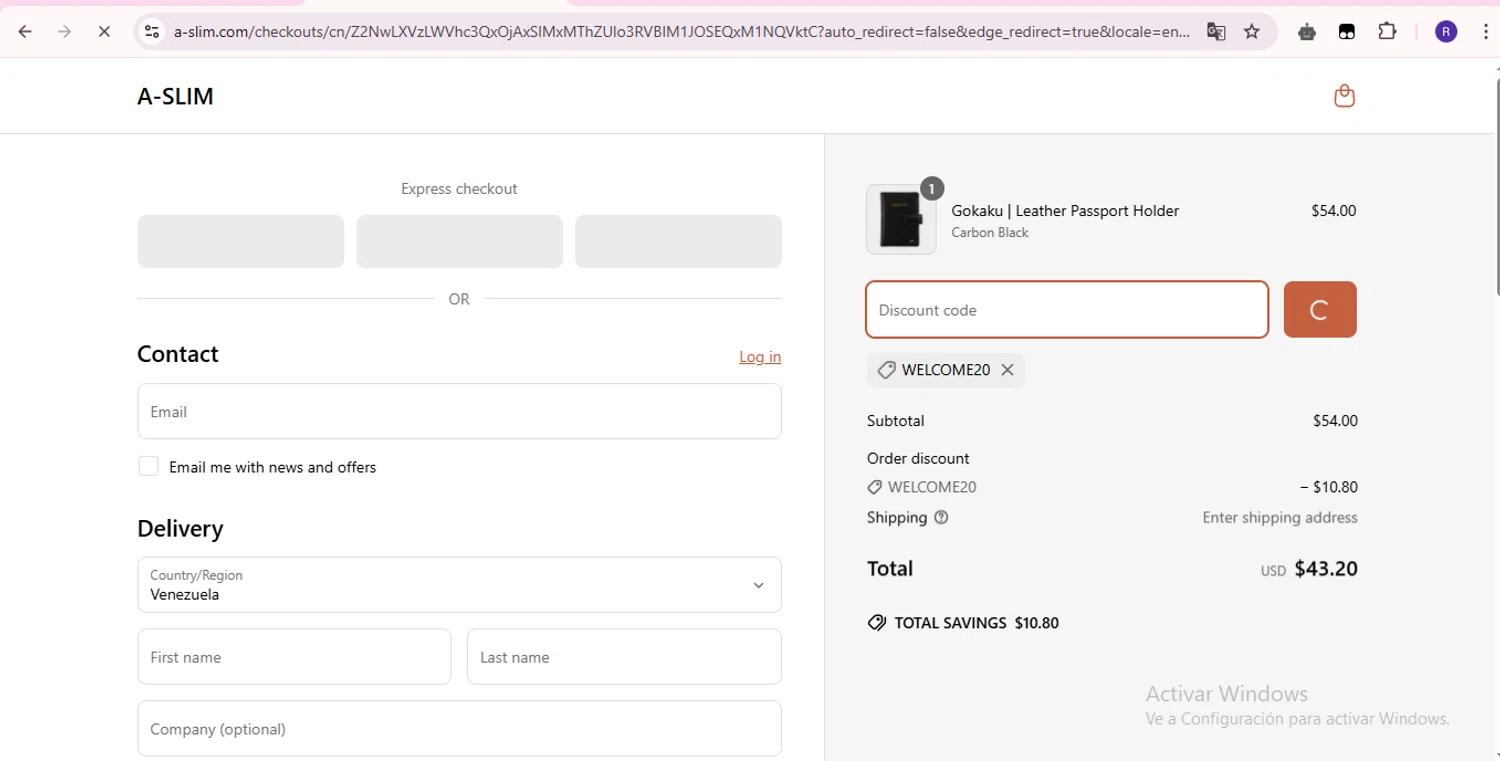
Task: Click the passport holder product thumbnail
Action: pos(901,219)
